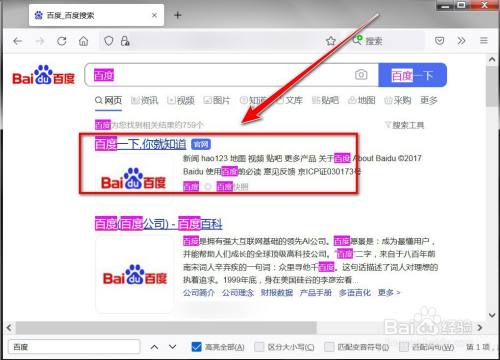
Task: Click into the Baidu search input field
Action: [x=232, y=75]
